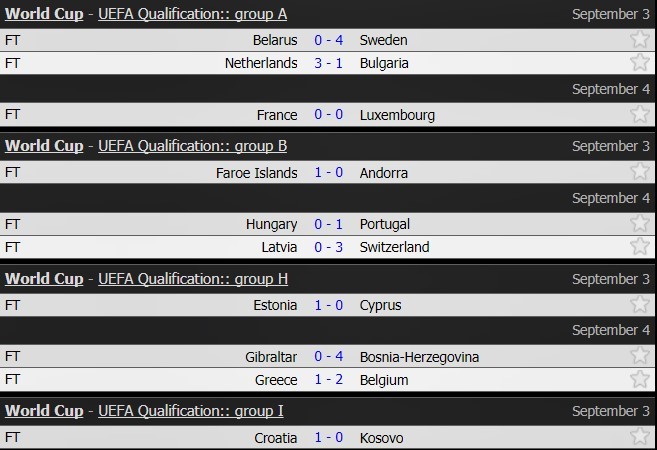Favorite the Gibraltar vs Bosnia-Herzegovina match
Screen dimensions: 657x450
[640, 357]
